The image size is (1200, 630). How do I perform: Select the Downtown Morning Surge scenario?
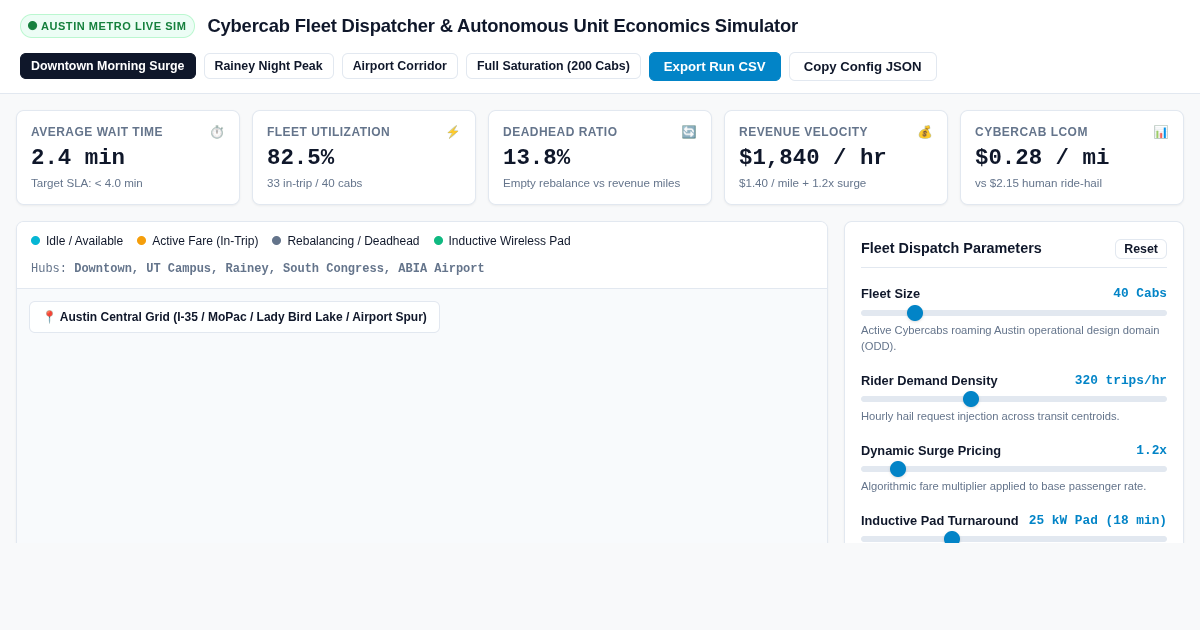[108, 66]
